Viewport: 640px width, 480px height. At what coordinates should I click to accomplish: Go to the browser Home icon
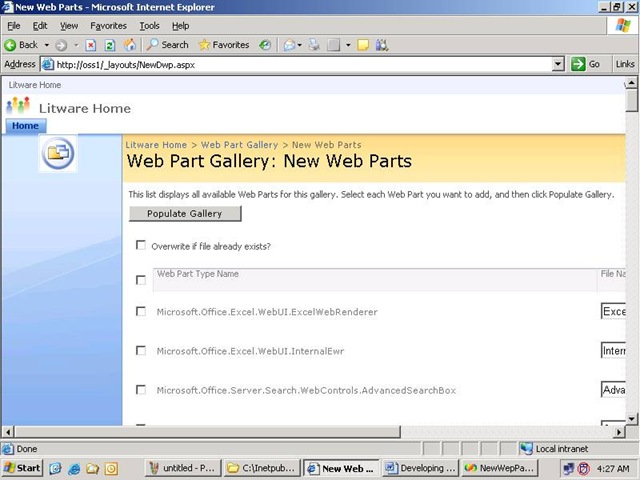tap(130, 44)
